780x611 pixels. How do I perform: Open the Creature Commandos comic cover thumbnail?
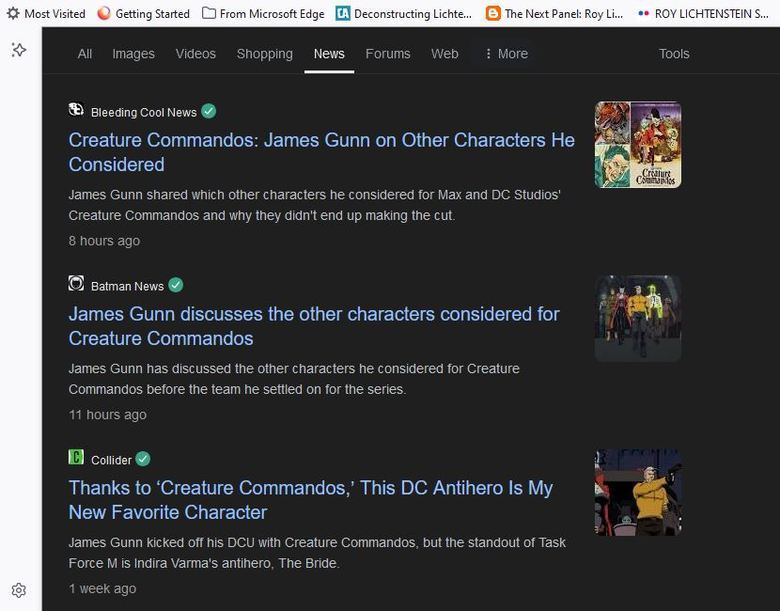(x=638, y=144)
